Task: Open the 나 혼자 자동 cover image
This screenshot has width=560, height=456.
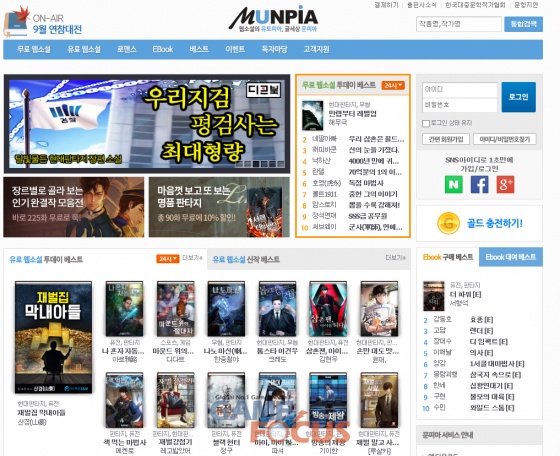Action: [x=124, y=309]
